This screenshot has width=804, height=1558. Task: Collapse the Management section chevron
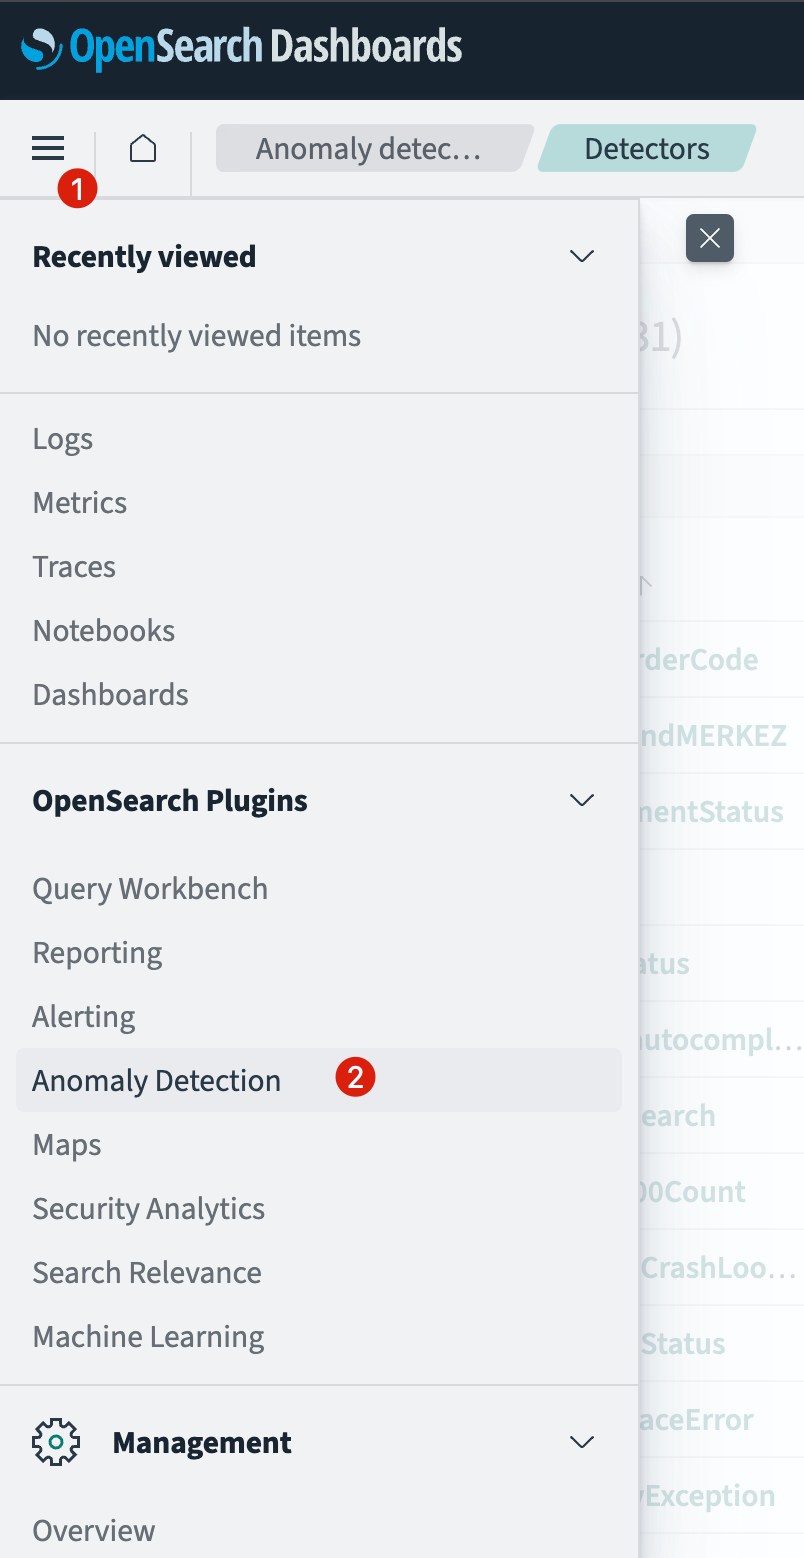(582, 1442)
